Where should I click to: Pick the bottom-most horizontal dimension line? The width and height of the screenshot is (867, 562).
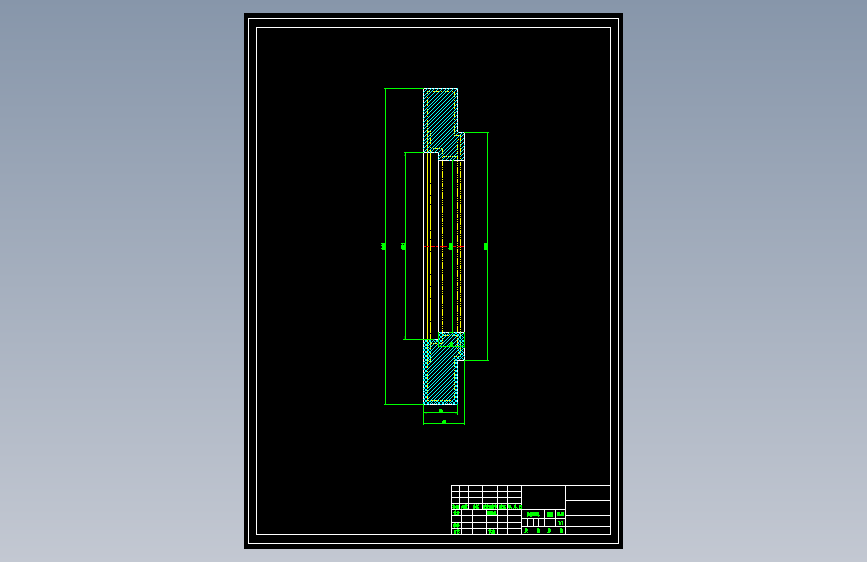(x=444, y=424)
